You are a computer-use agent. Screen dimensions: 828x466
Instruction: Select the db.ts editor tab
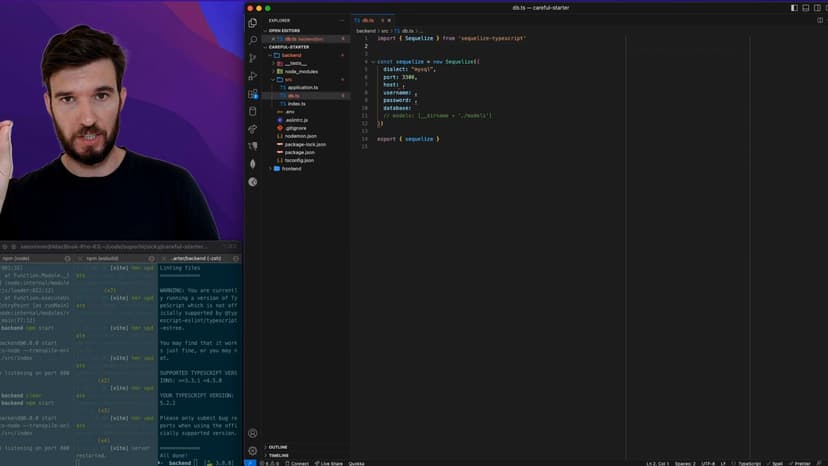(368, 20)
